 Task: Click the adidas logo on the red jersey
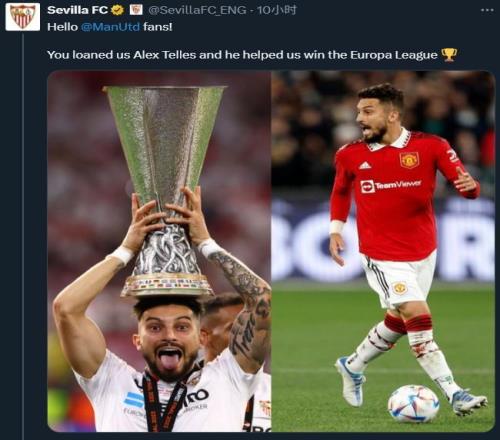[x=365, y=165]
